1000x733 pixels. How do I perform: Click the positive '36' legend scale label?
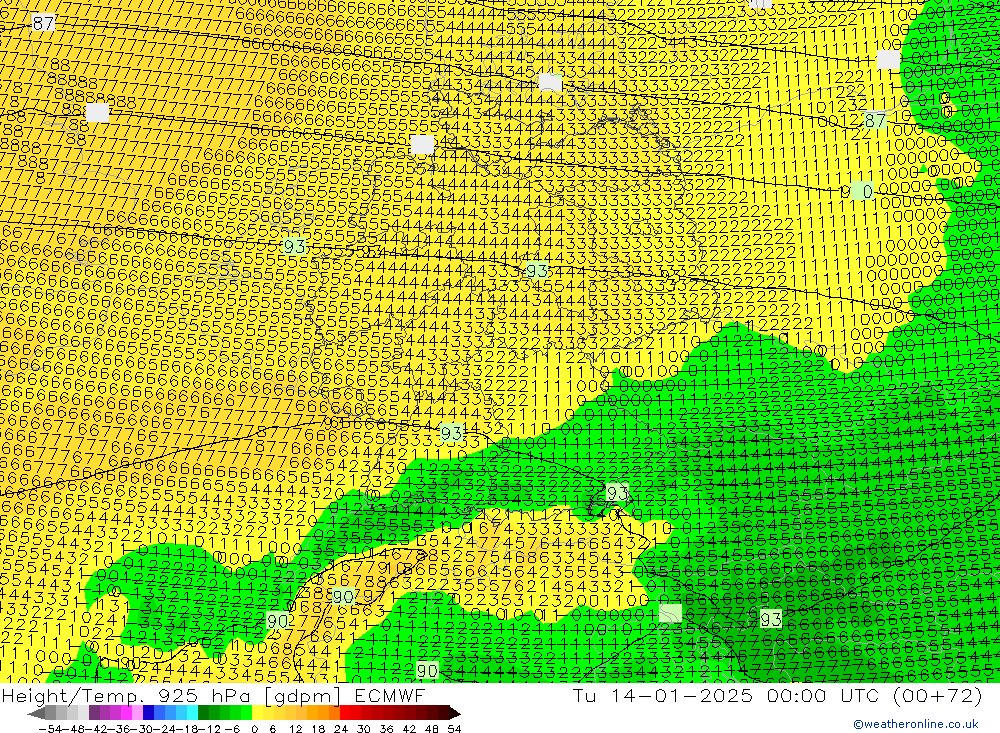point(386,729)
